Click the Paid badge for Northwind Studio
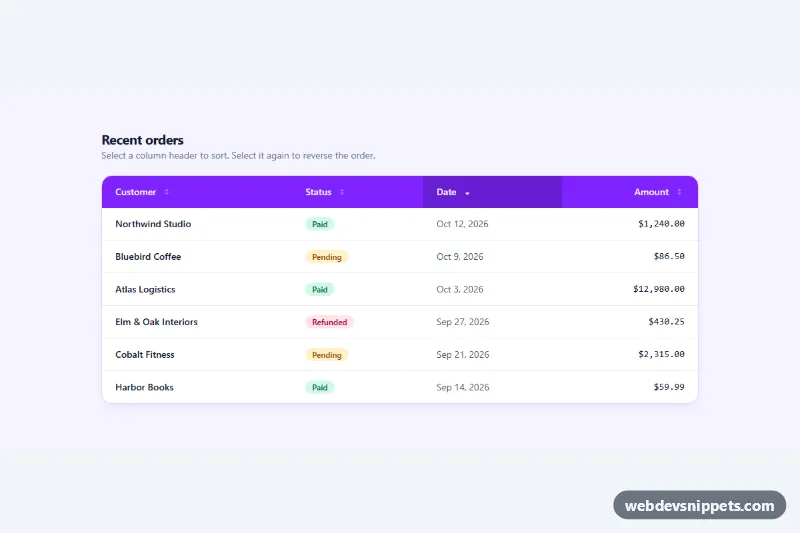Viewport: 800px width, 533px height. [320, 224]
